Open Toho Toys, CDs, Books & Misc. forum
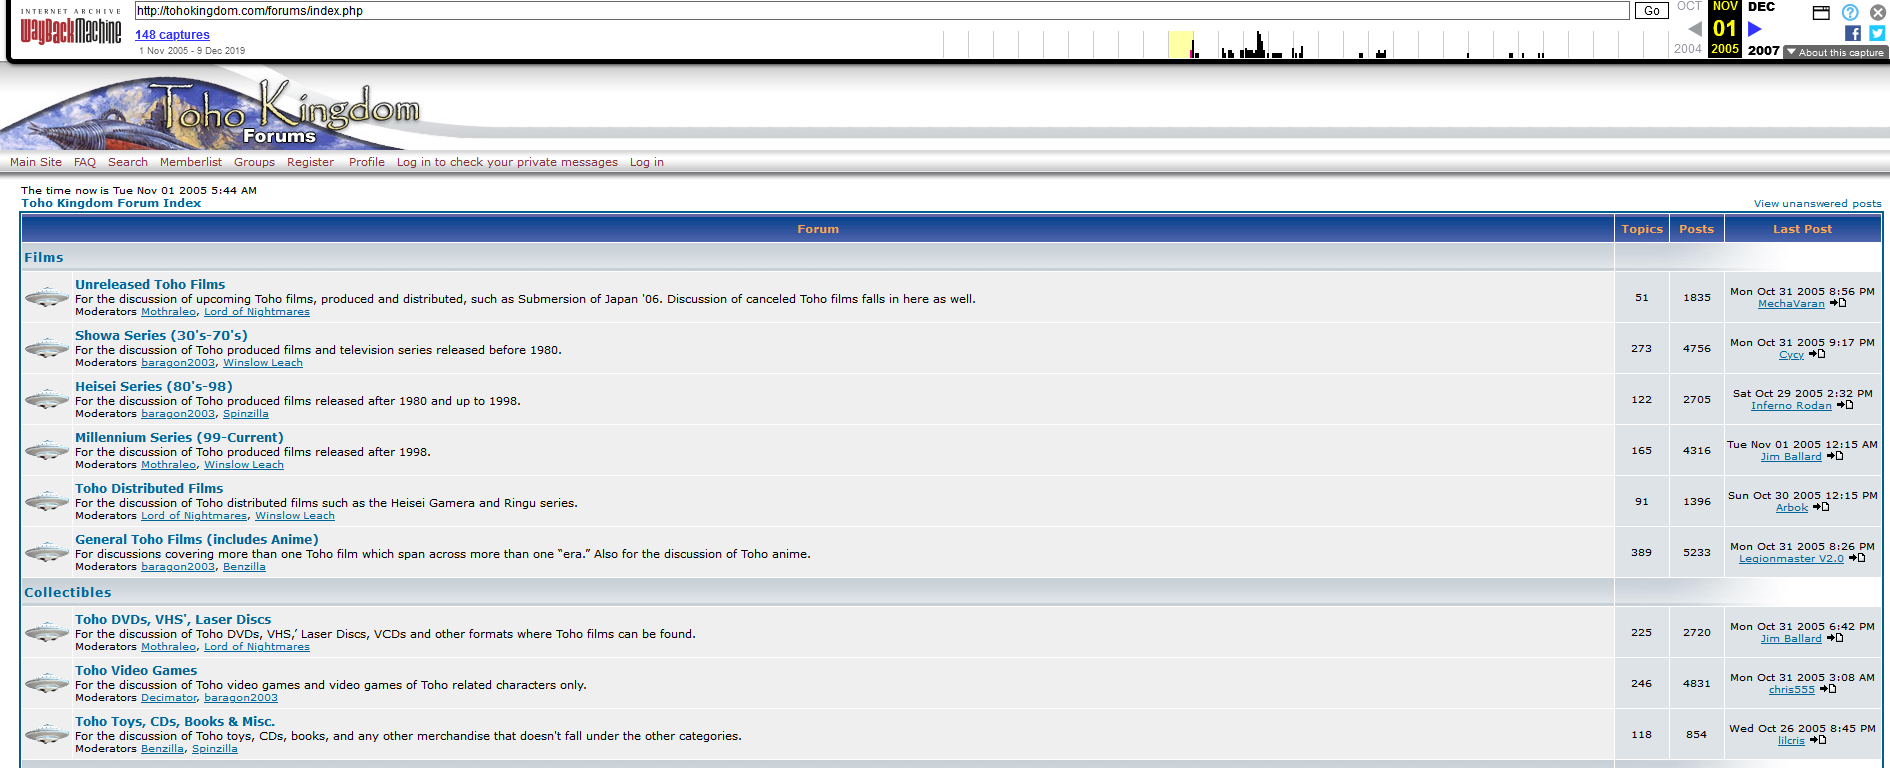1890x768 pixels. [175, 722]
